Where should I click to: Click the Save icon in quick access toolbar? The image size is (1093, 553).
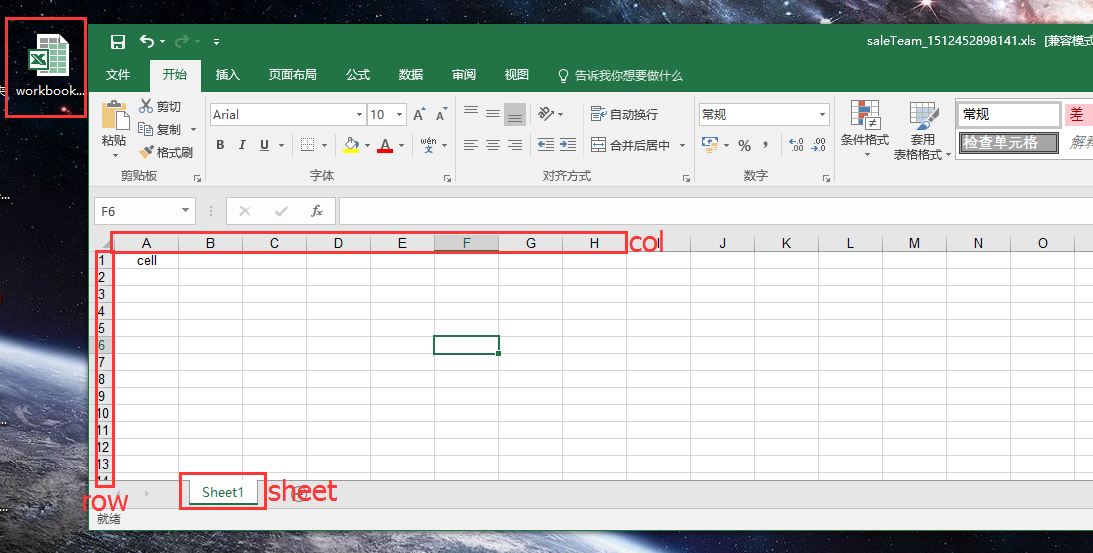pos(118,42)
